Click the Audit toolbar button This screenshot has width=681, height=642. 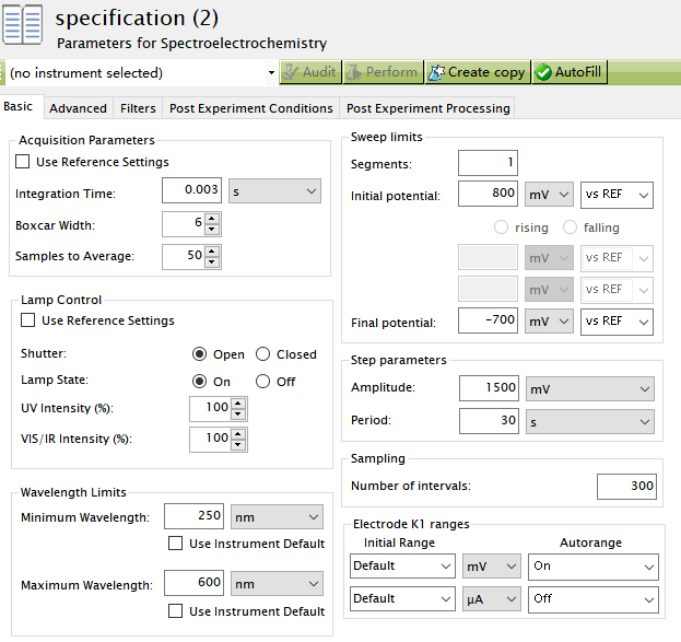coord(309,72)
